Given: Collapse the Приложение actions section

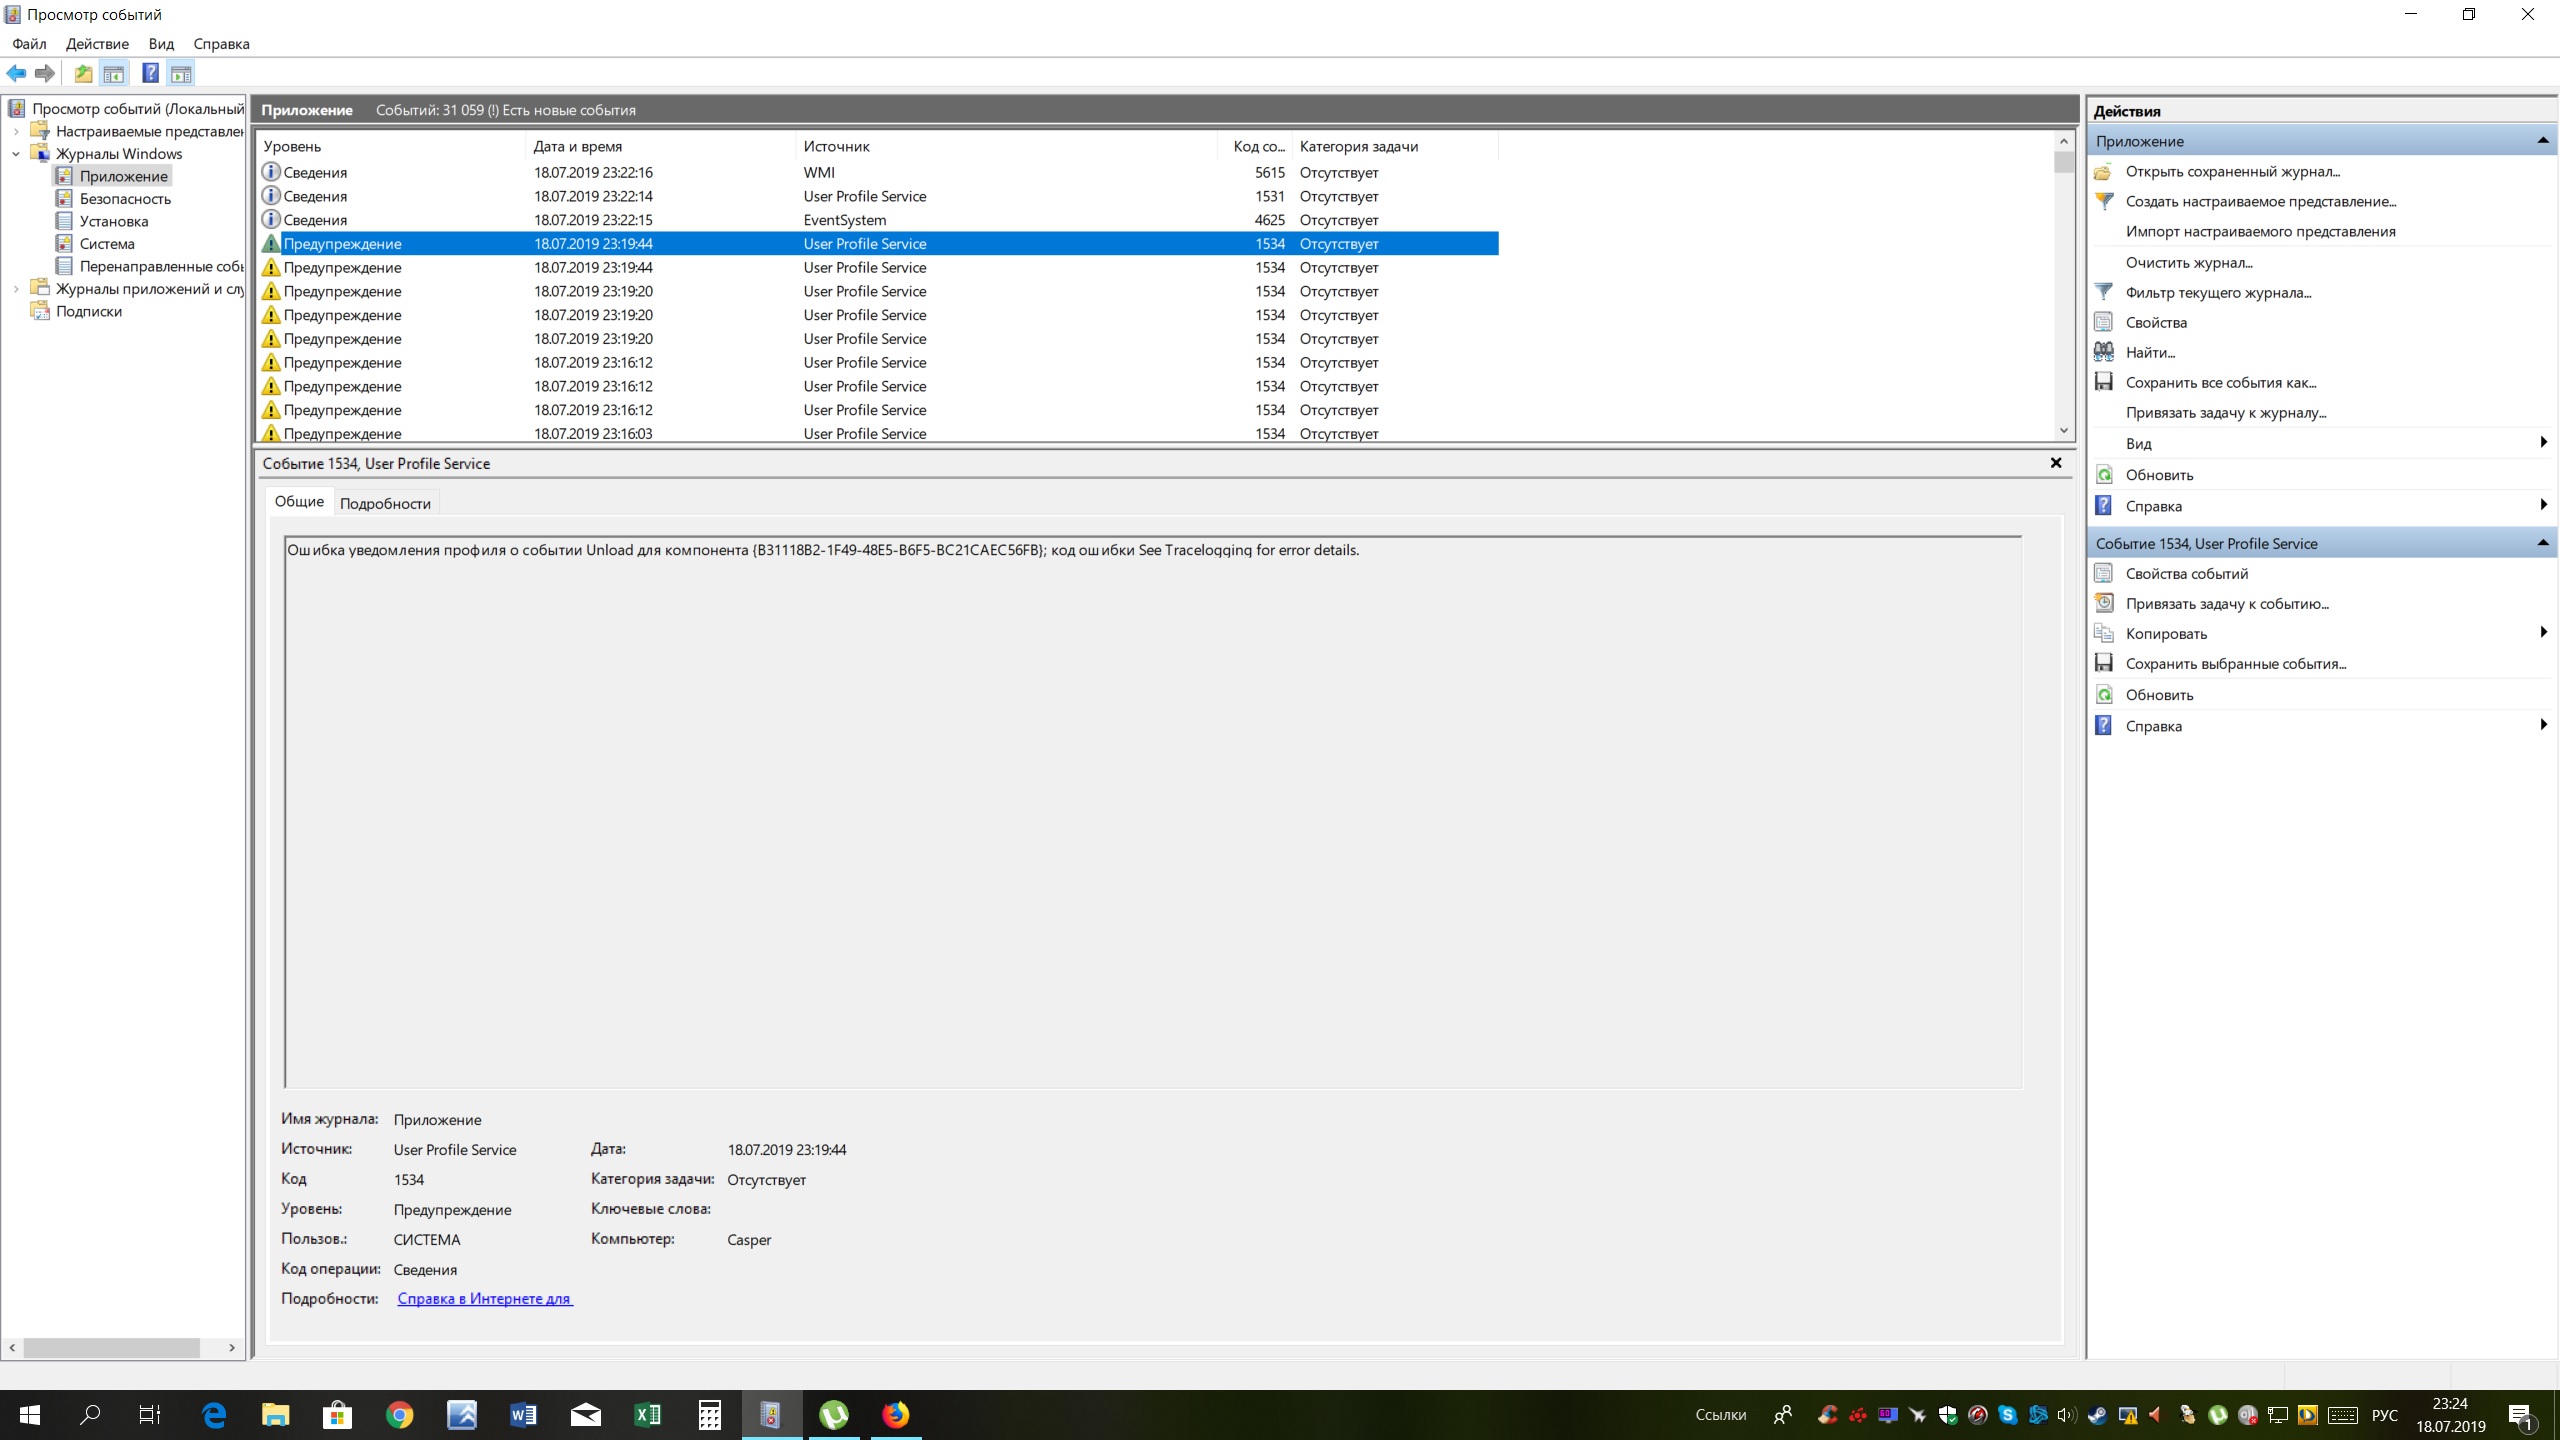Looking at the screenshot, I should click(2542, 141).
